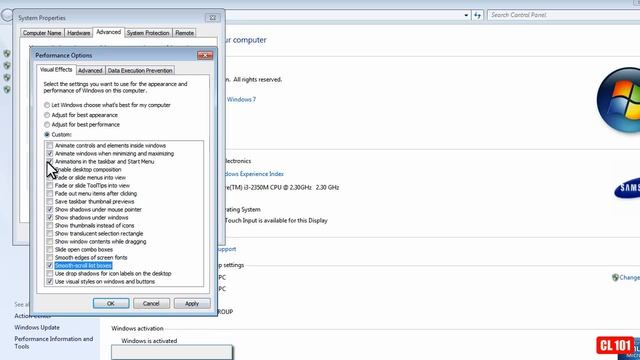
Task: Click the Change settings shield link
Action: click(626, 278)
